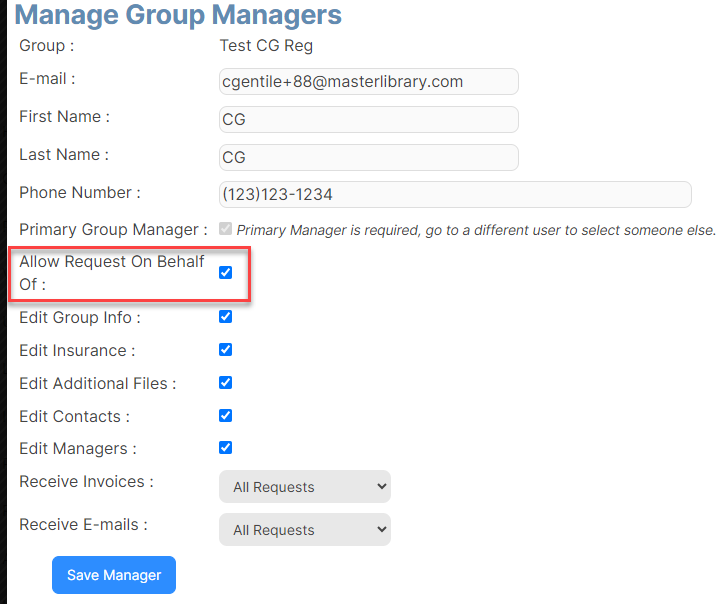Uncheck the Edit Group Info checkbox
Viewport: 727px width, 604px height.
(225, 317)
